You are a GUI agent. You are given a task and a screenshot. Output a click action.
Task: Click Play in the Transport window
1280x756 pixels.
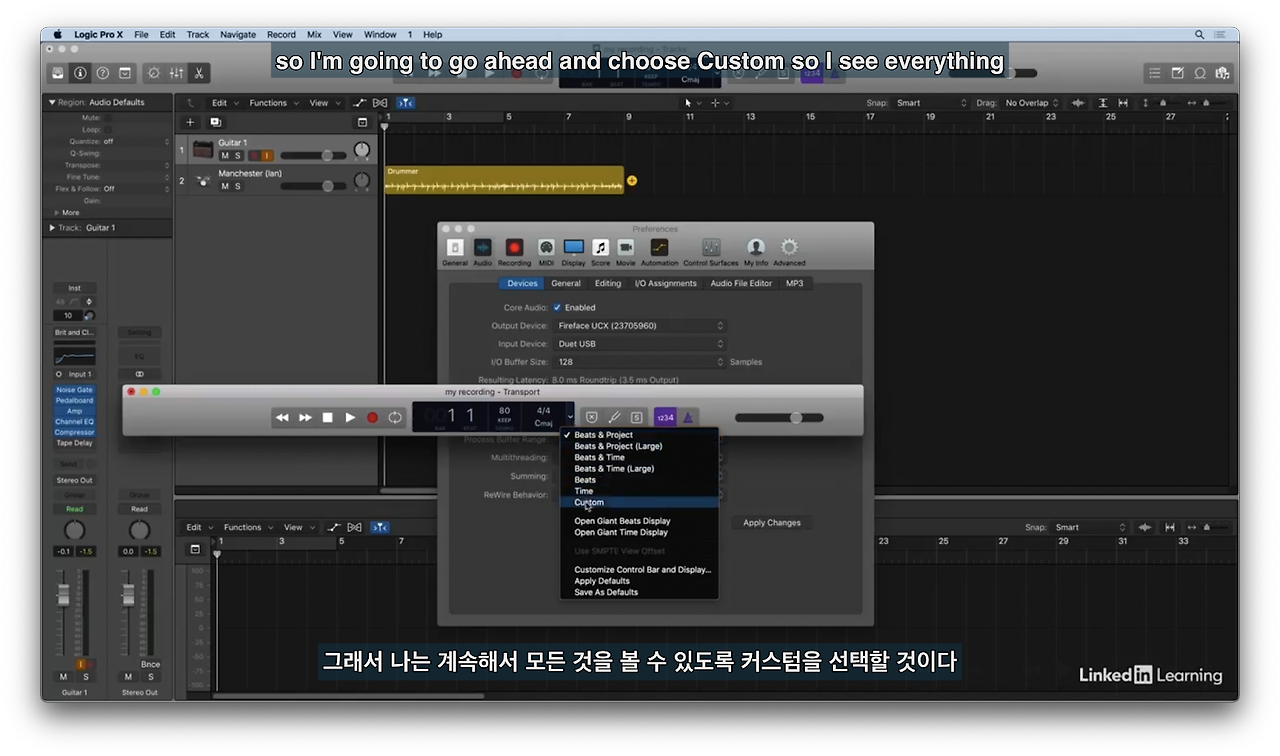[350, 417]
